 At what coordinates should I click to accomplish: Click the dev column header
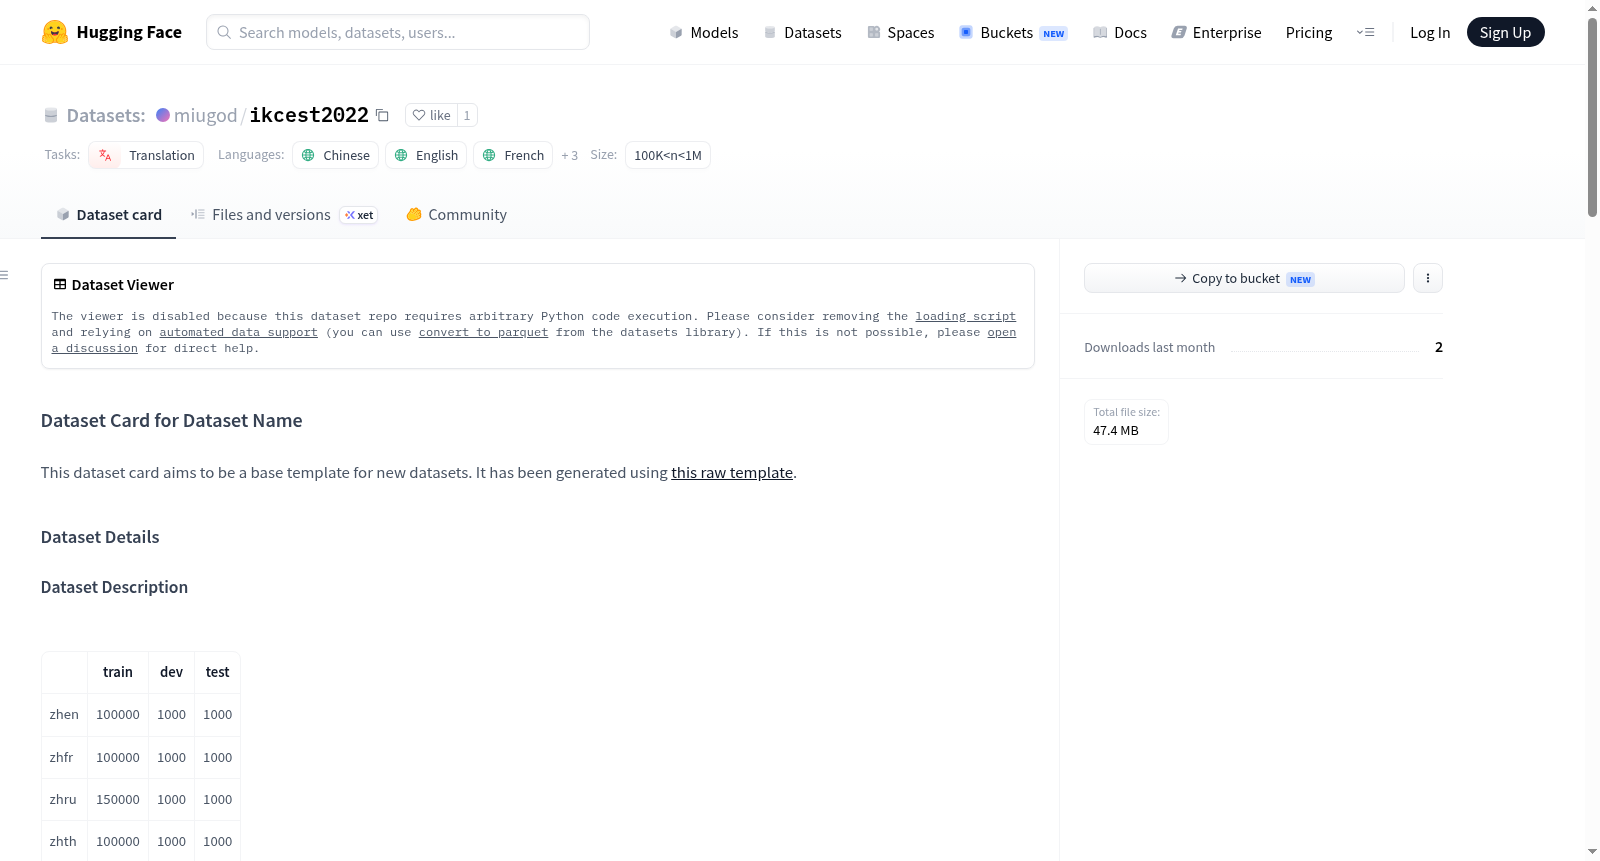[171, 672]
